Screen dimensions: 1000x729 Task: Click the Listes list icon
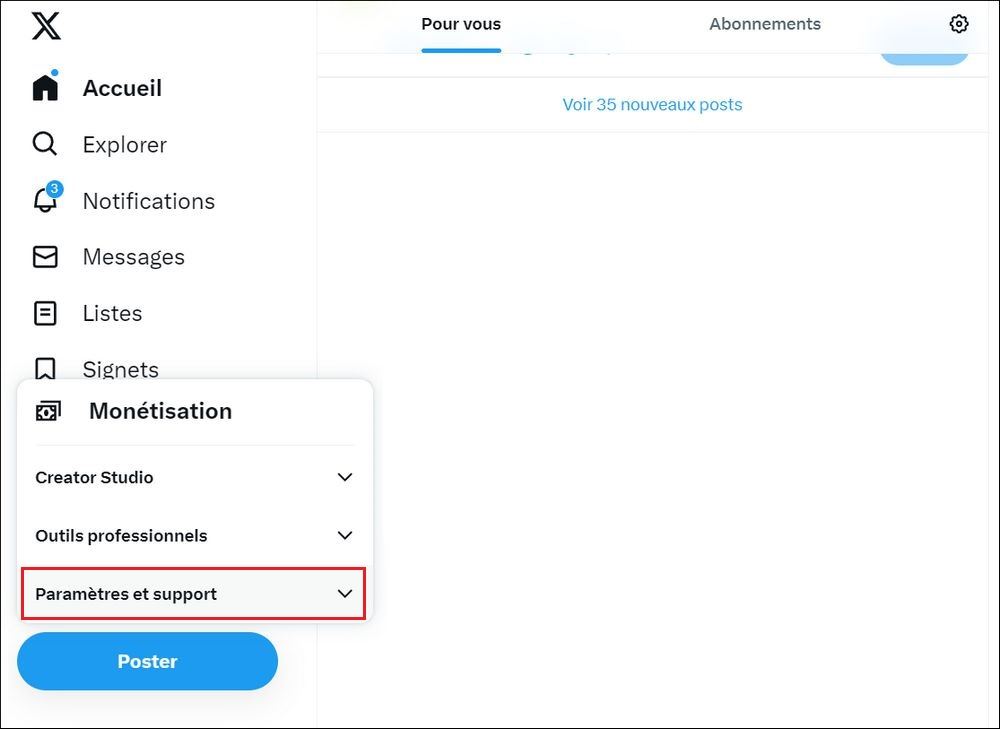45,313
